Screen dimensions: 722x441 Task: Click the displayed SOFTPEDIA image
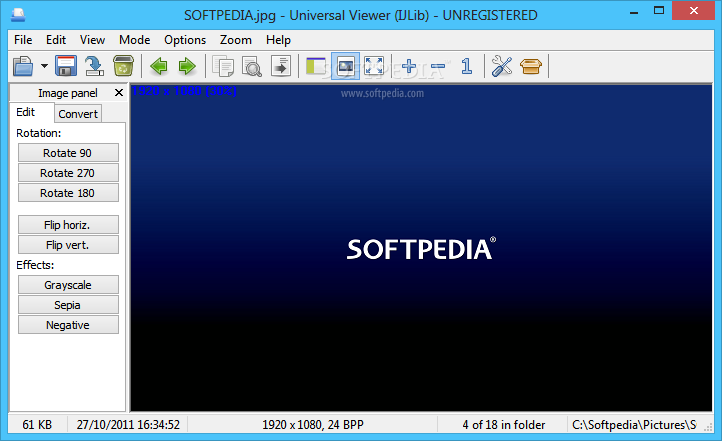pyautogui.click(x=421, y=248)
